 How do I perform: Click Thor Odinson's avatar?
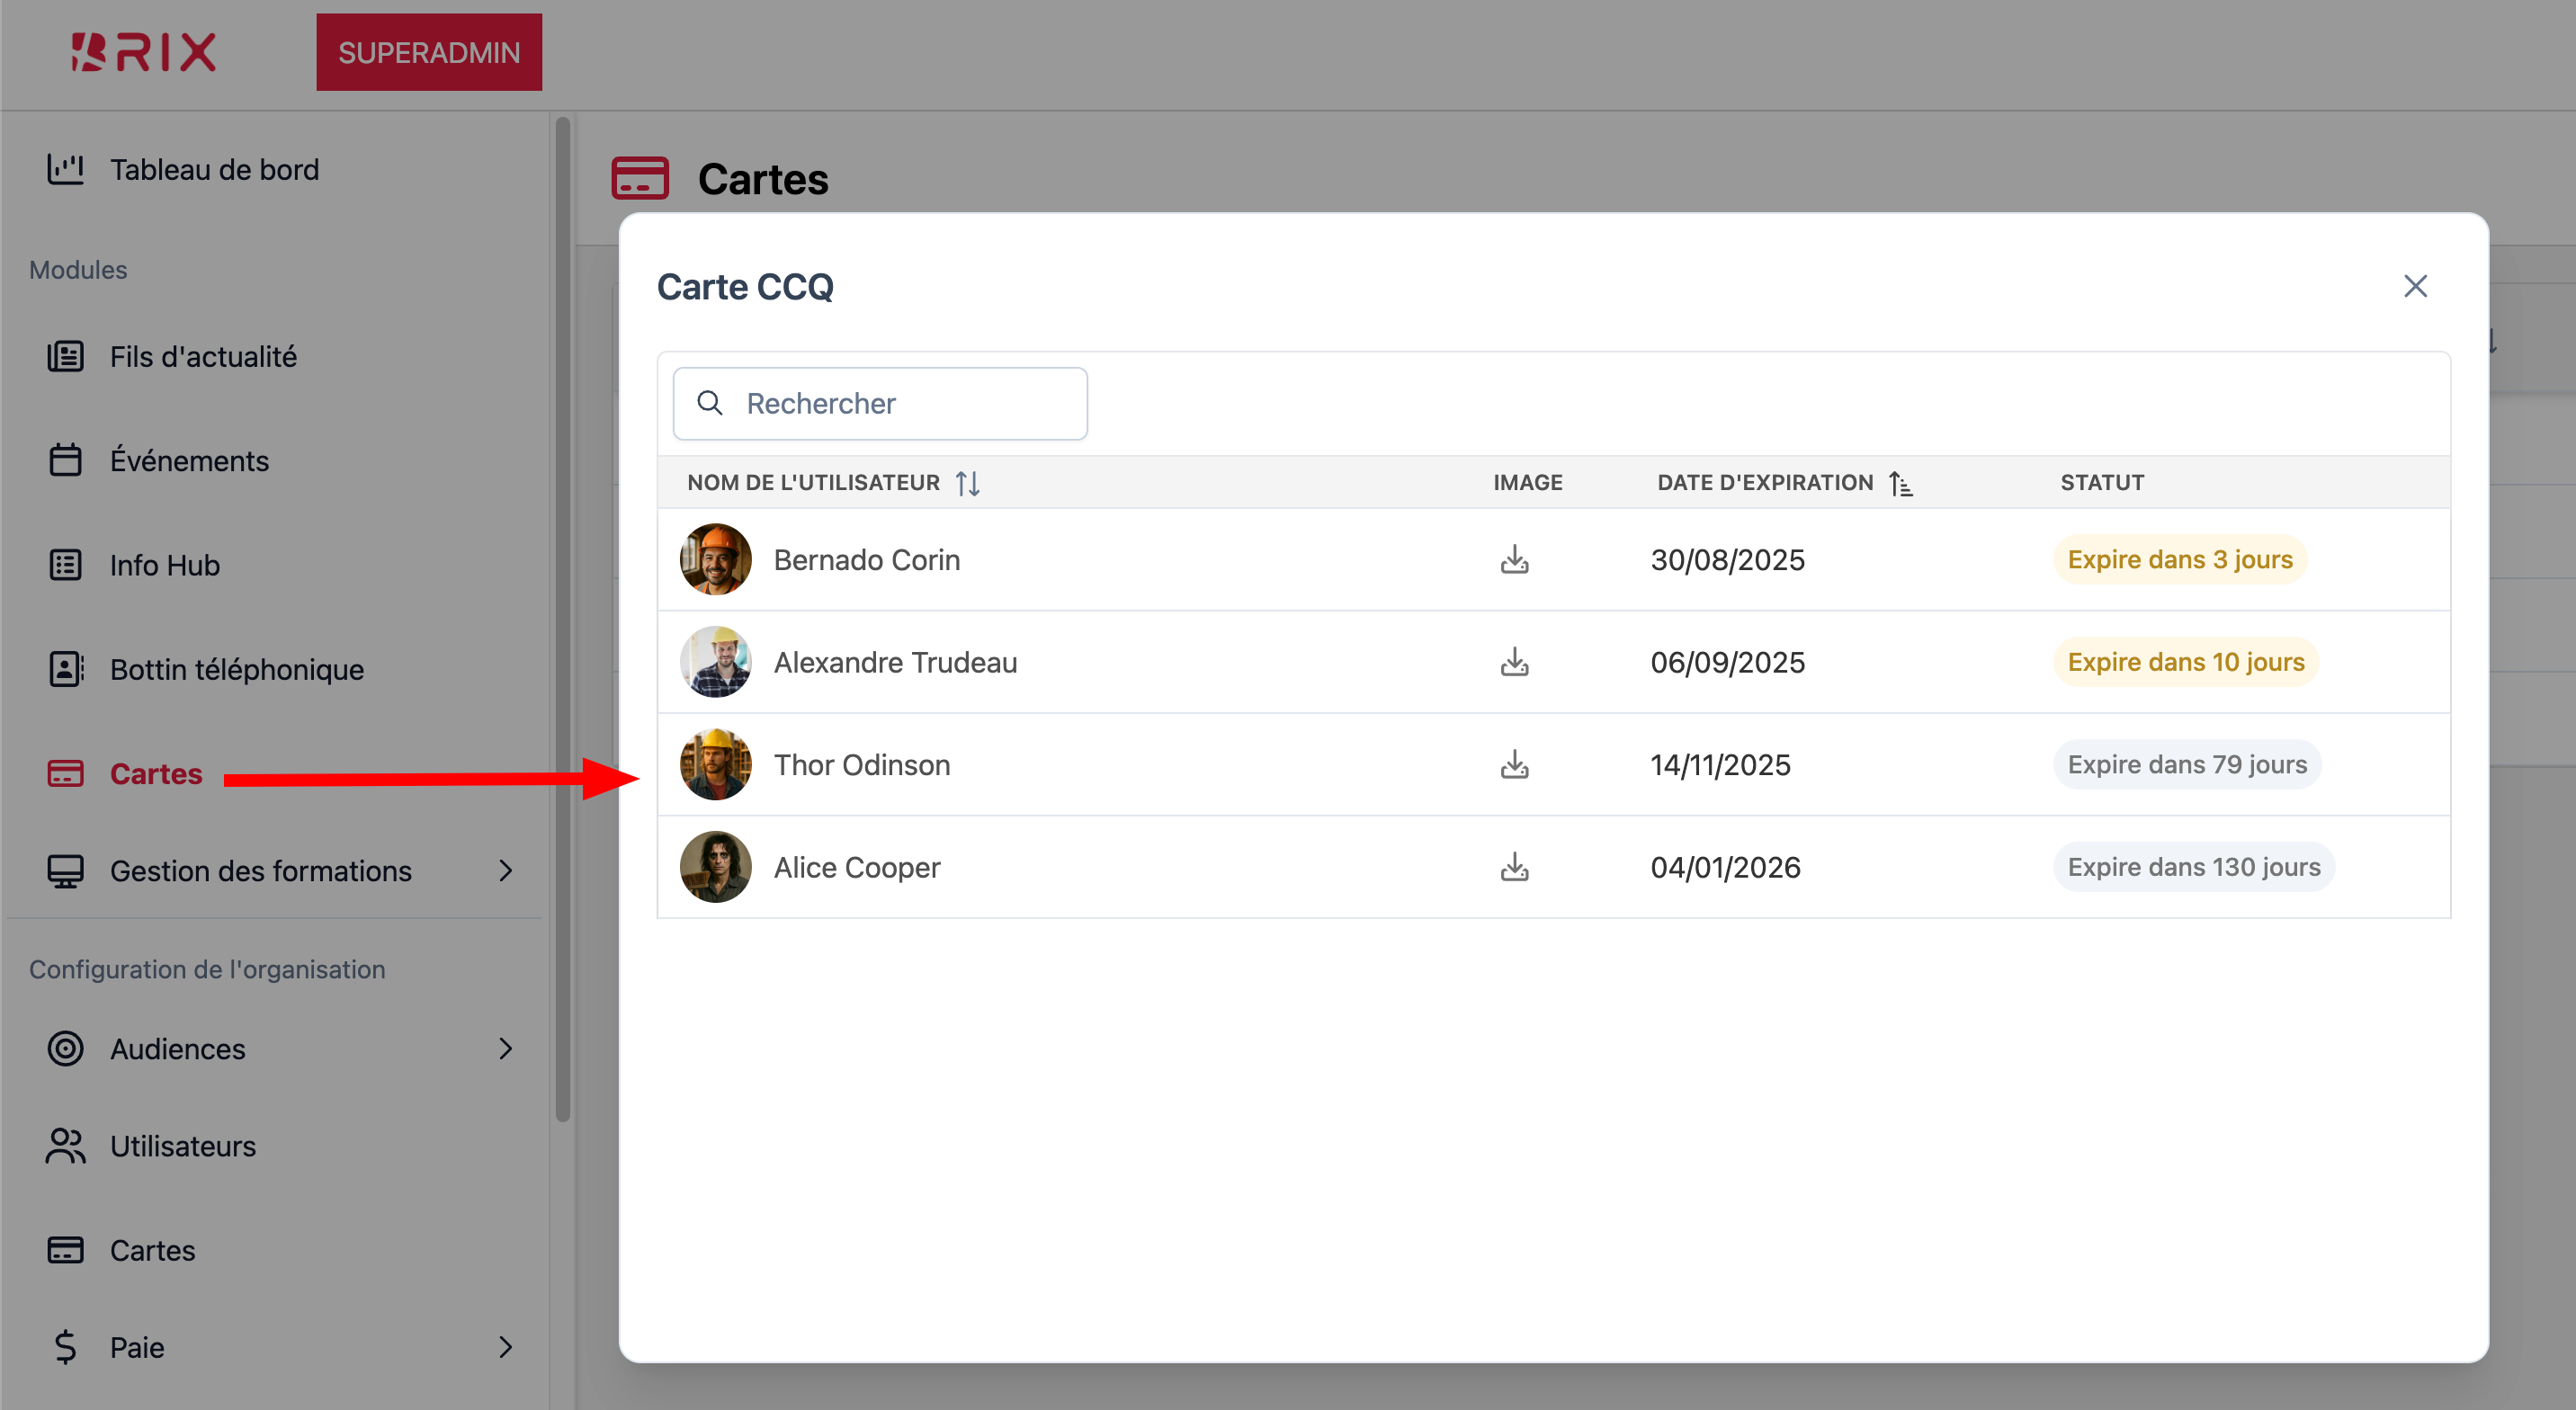point(715,765)
